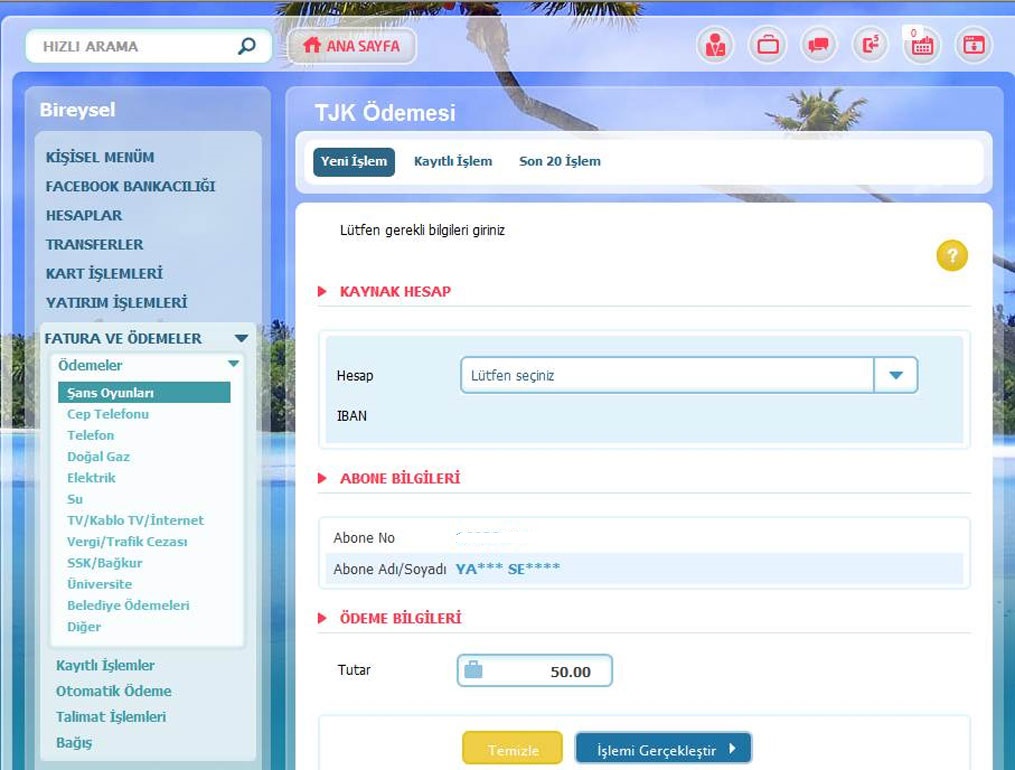Toggle the ÖDEME BİLGİLERİ section triangle

(x=322, y=619)
